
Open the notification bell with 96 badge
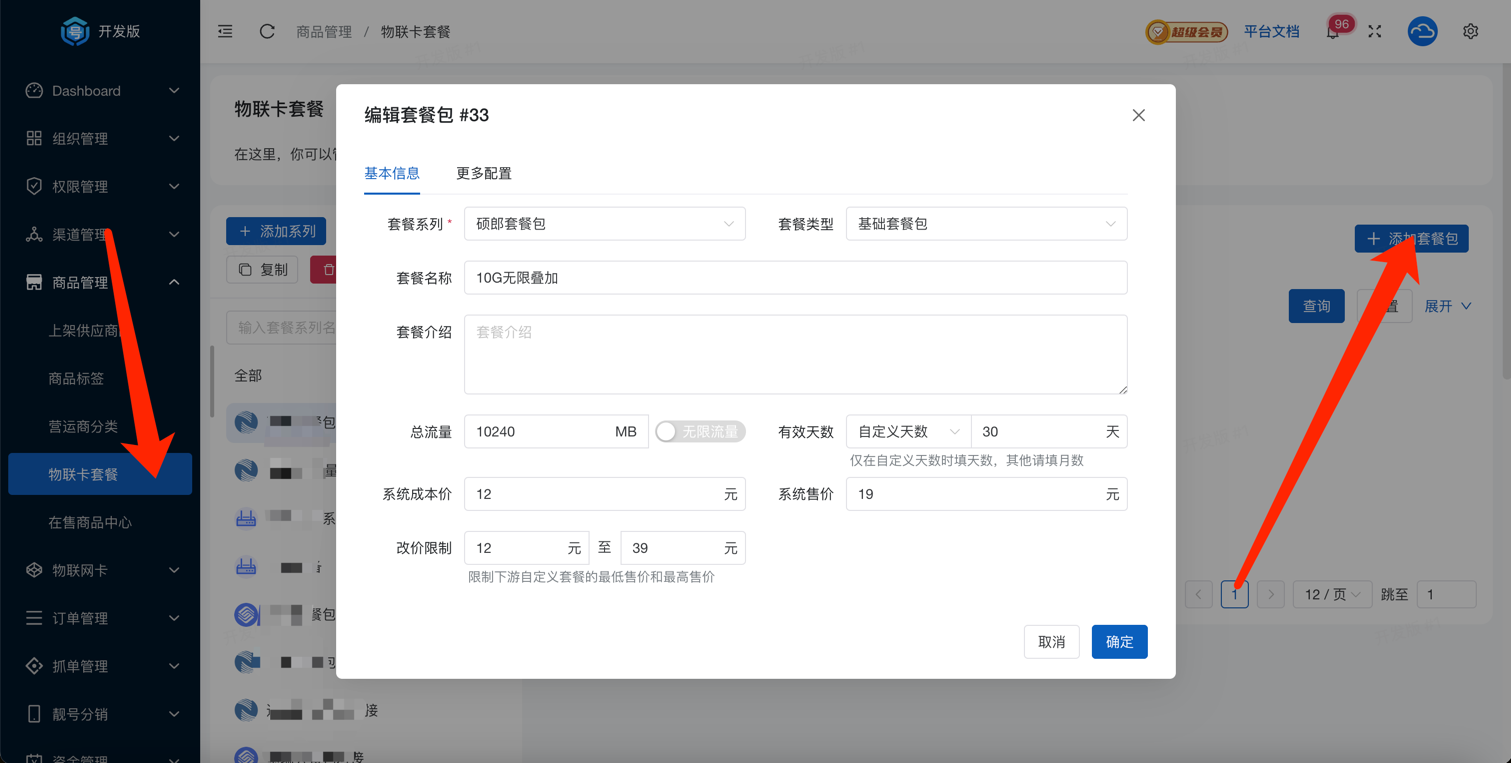point(1333,32)
